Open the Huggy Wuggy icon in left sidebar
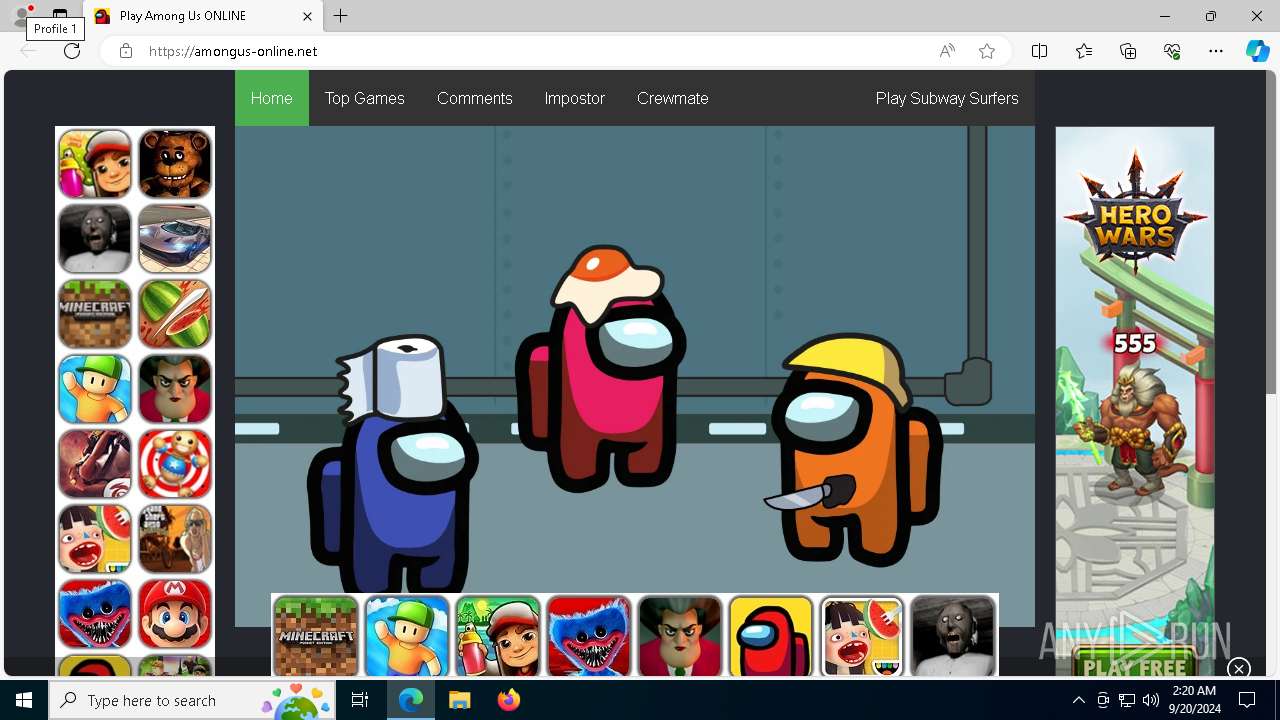Viewport: 1280px width, 720px height. [x=95, y=614]
